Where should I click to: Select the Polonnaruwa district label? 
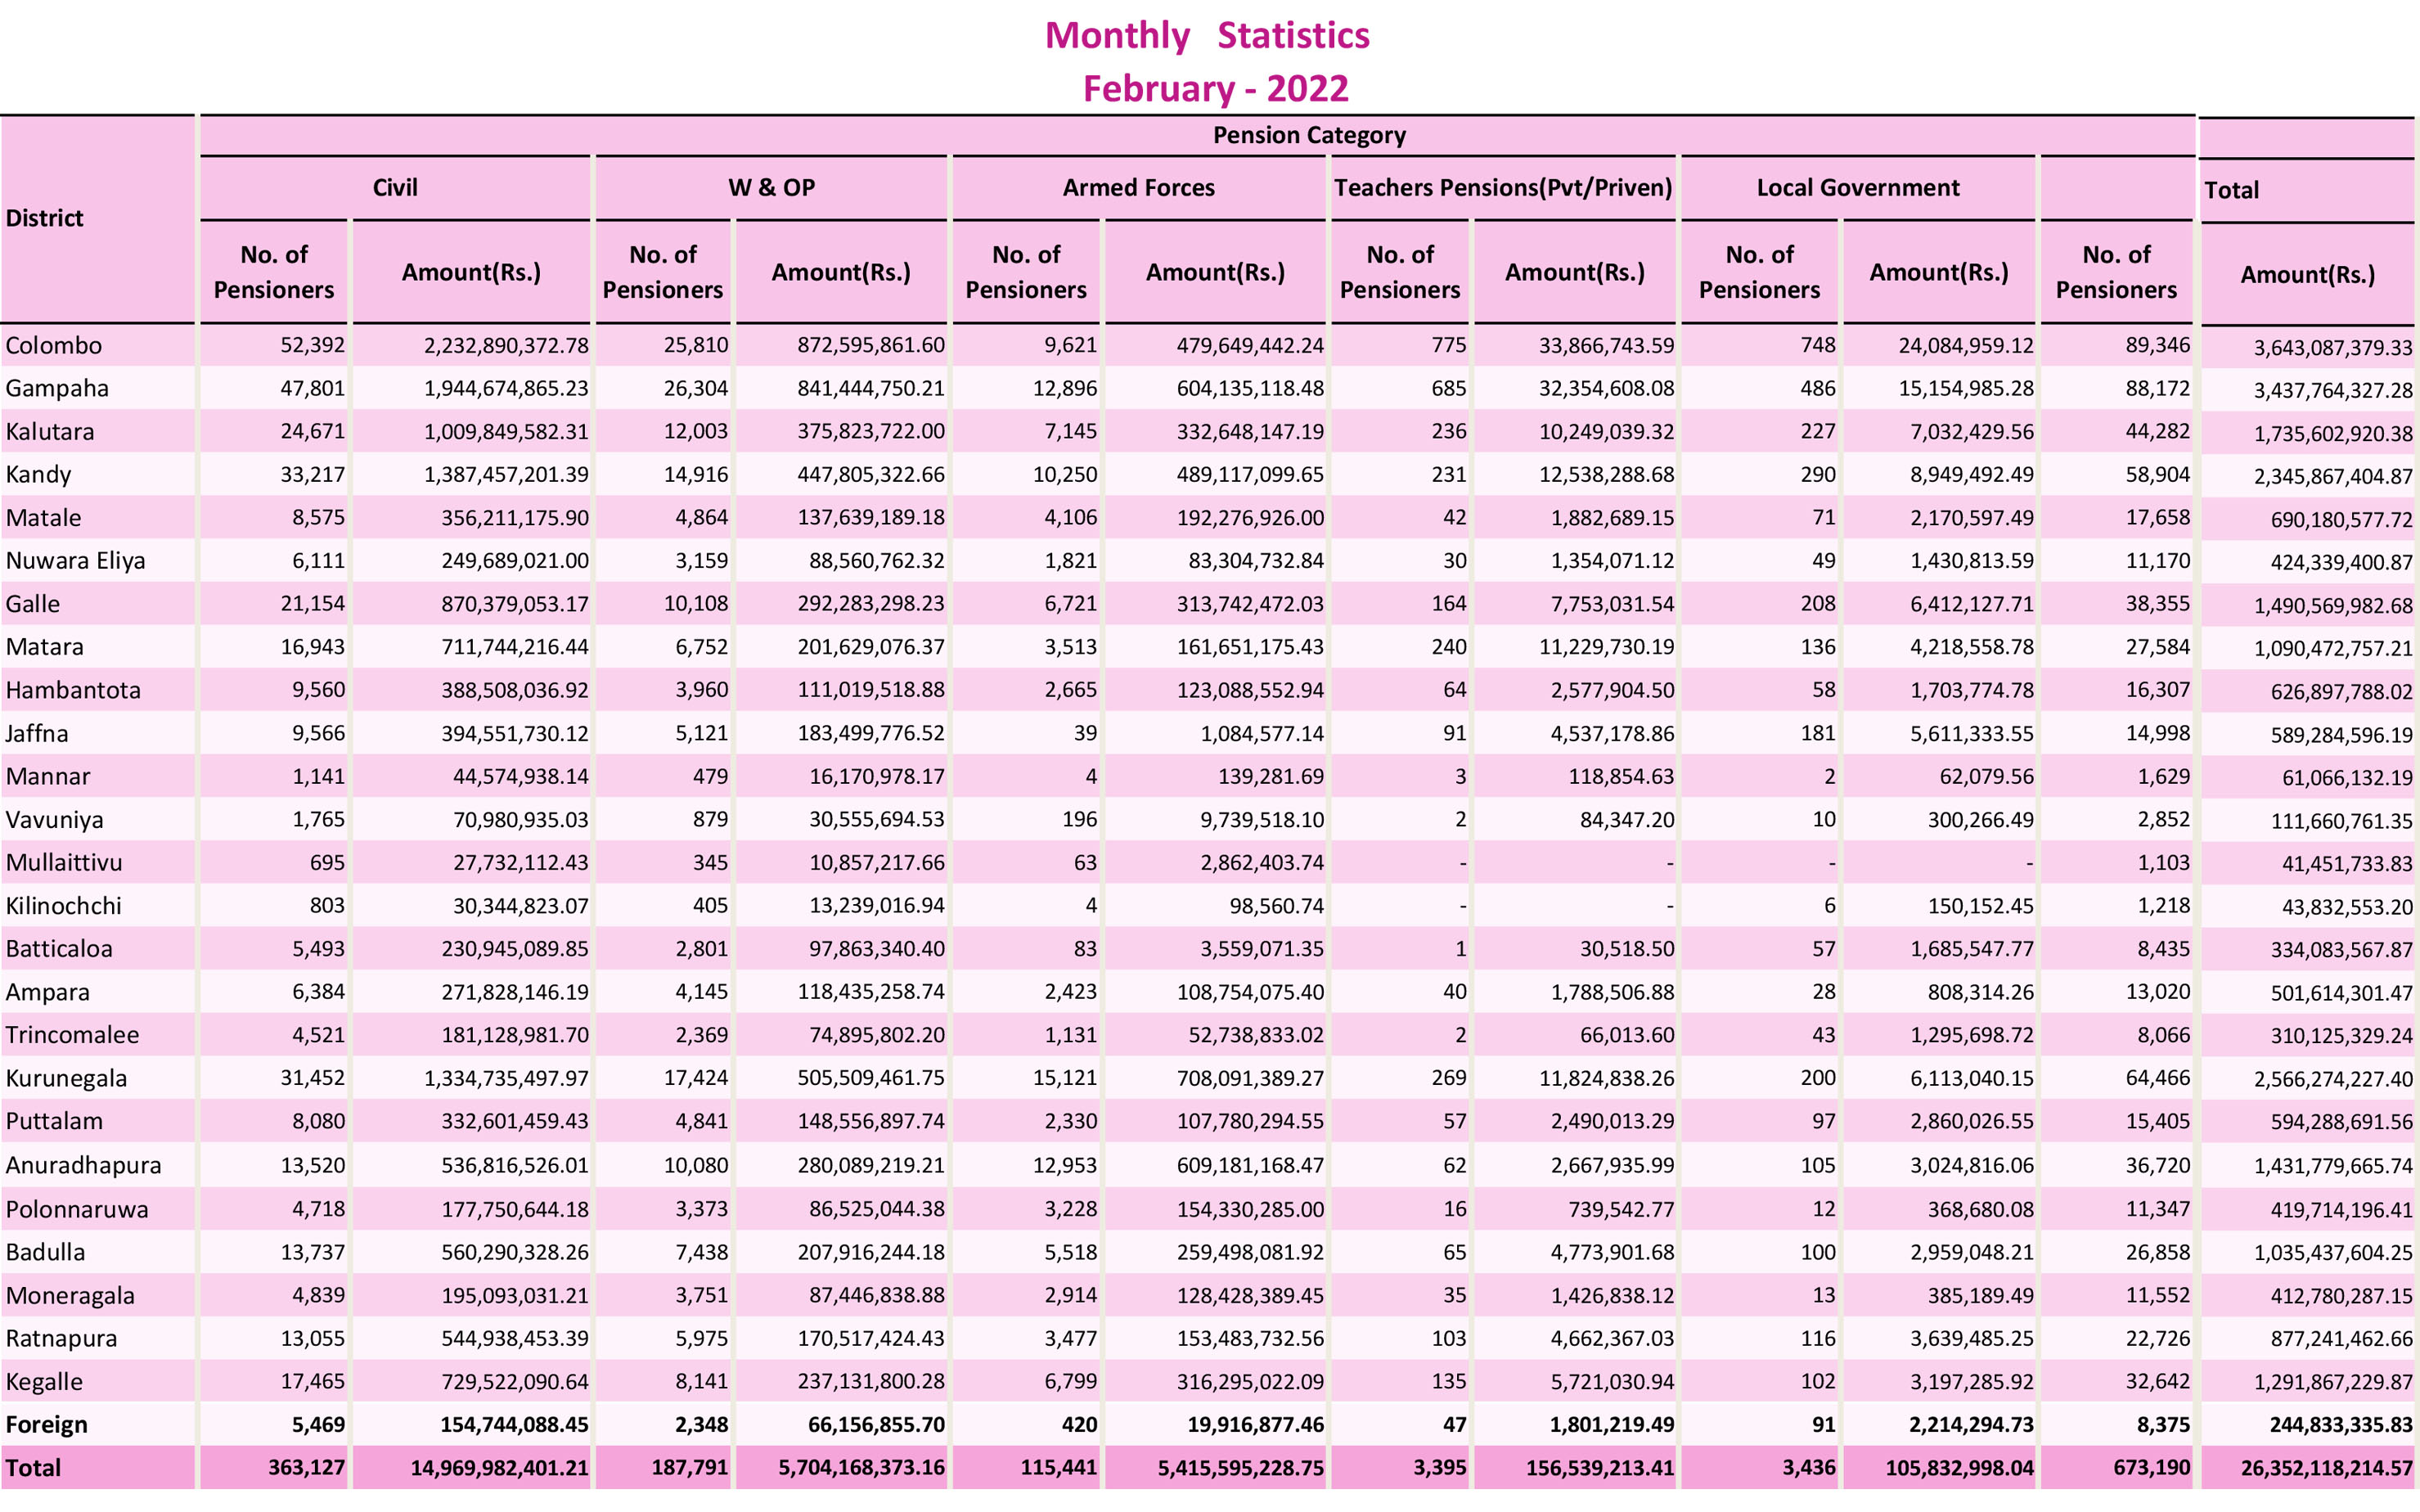(x=76, y=1210)
